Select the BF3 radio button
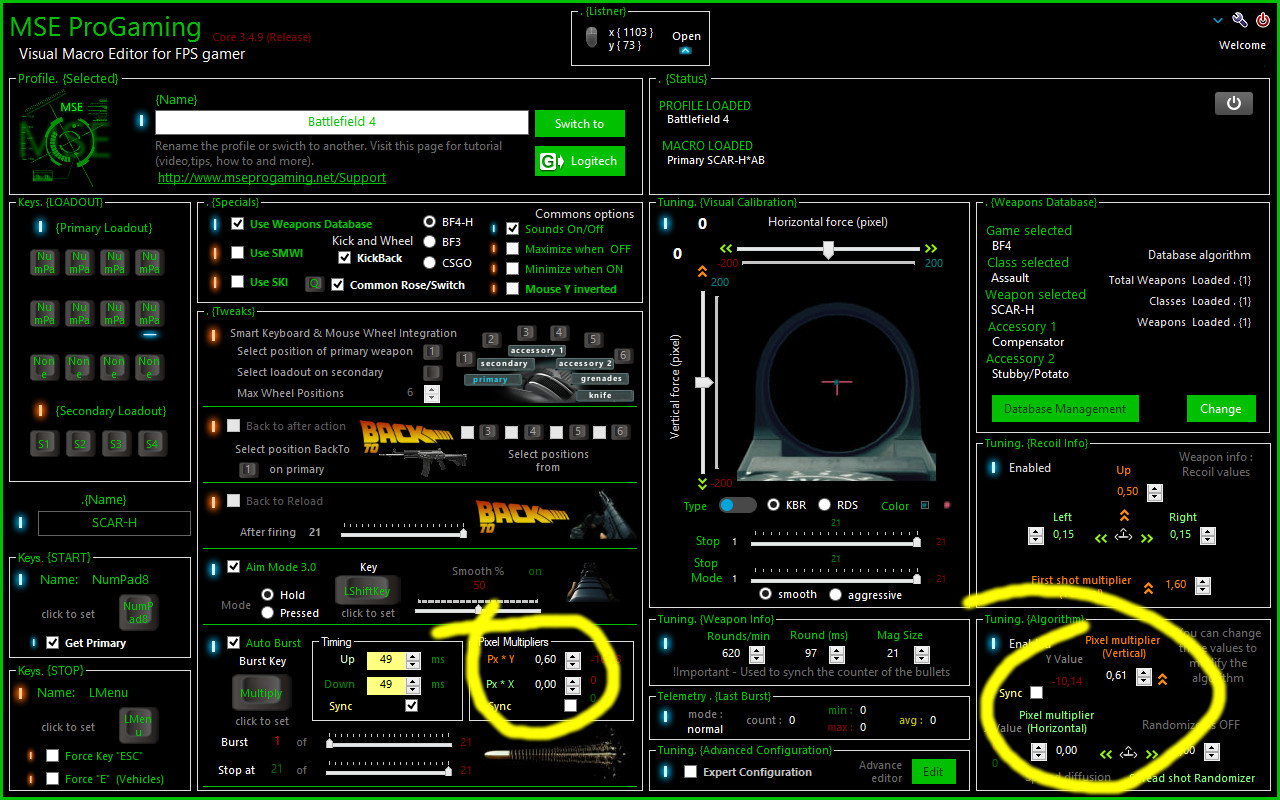This screenshot has height=800, width=1280. [430, 242]
